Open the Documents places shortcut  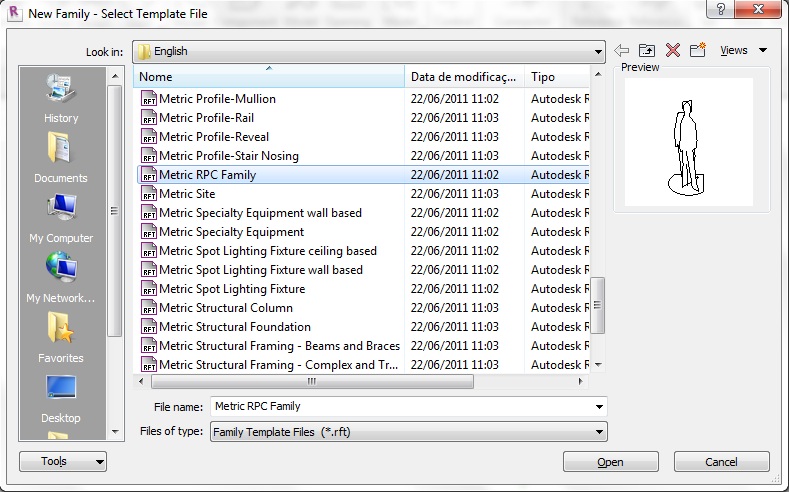(61, 157)
